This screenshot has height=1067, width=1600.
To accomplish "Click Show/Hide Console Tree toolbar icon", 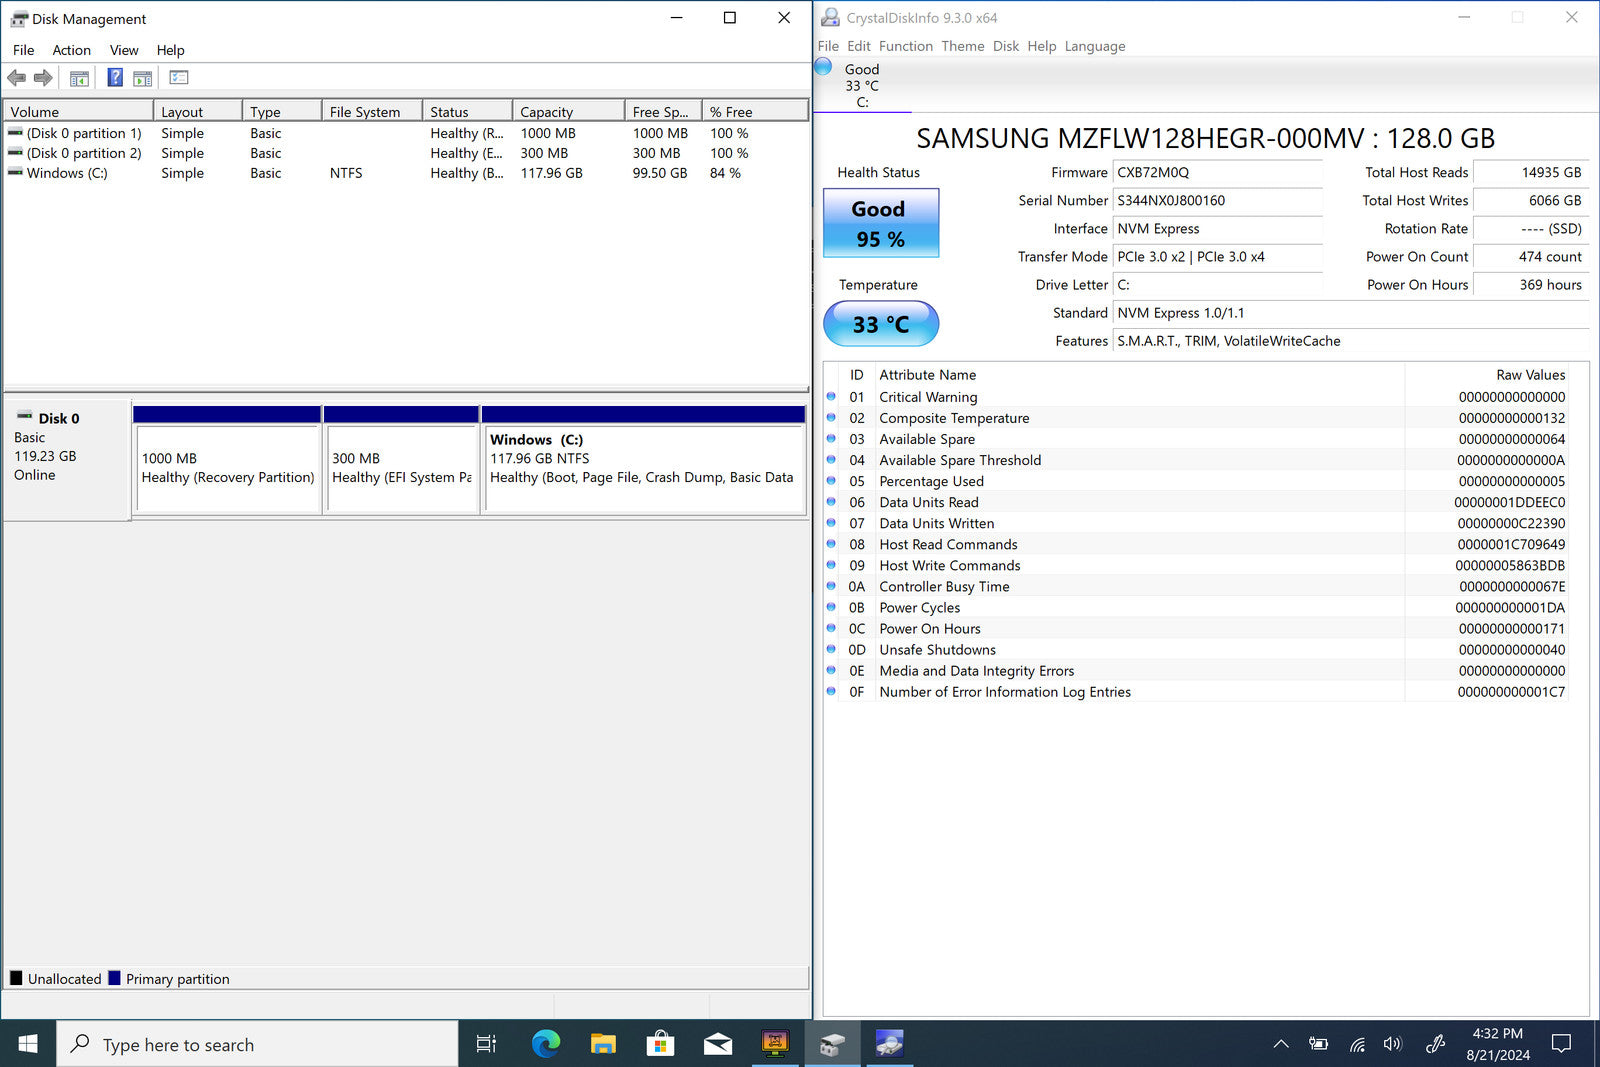I will 79,78.
